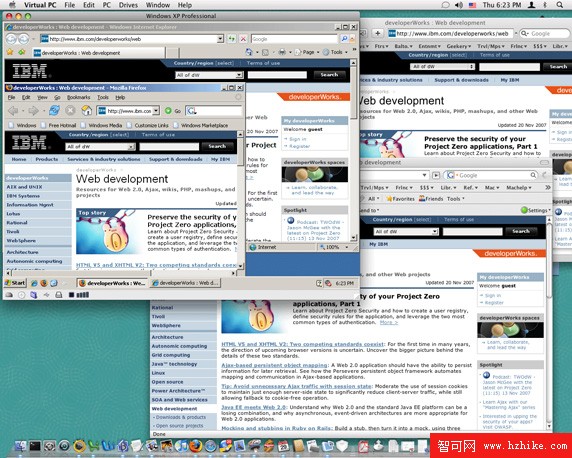Click Firefox developerWorks taskbar button

coord(112,283)
